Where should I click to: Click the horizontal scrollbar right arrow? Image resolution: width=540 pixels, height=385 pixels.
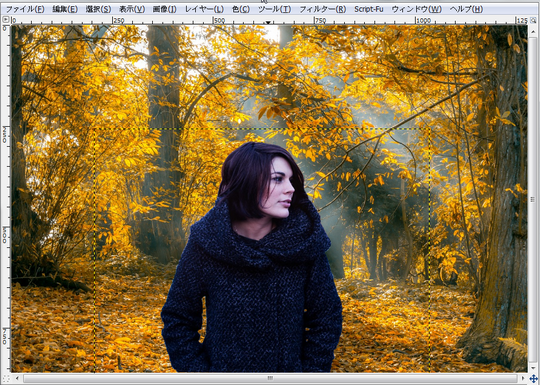(x=523, y=378)
